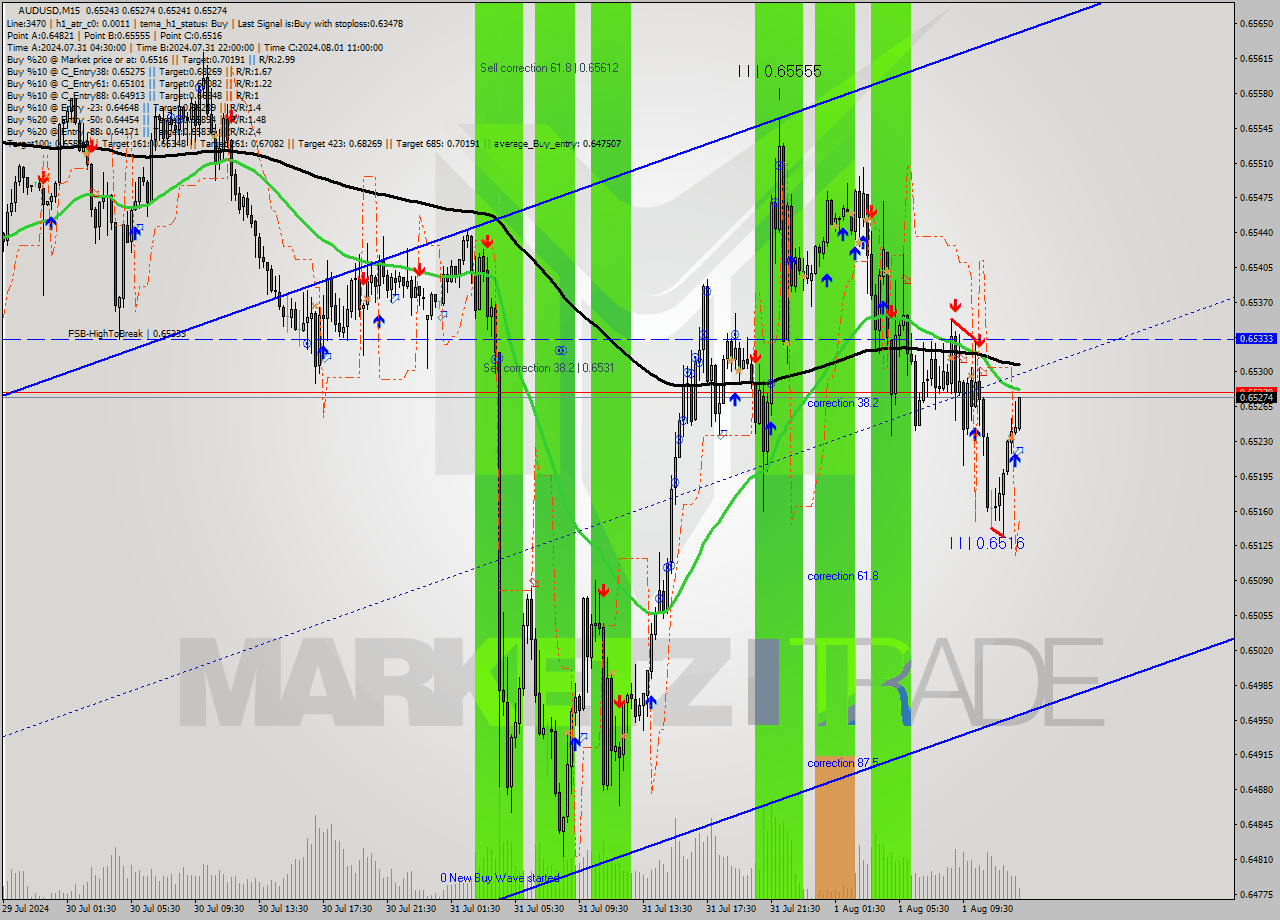1280x920 pixels.
Task: Click the 0.65300 price axis label
Action: pyautogui.click(x=1256, y=371)
